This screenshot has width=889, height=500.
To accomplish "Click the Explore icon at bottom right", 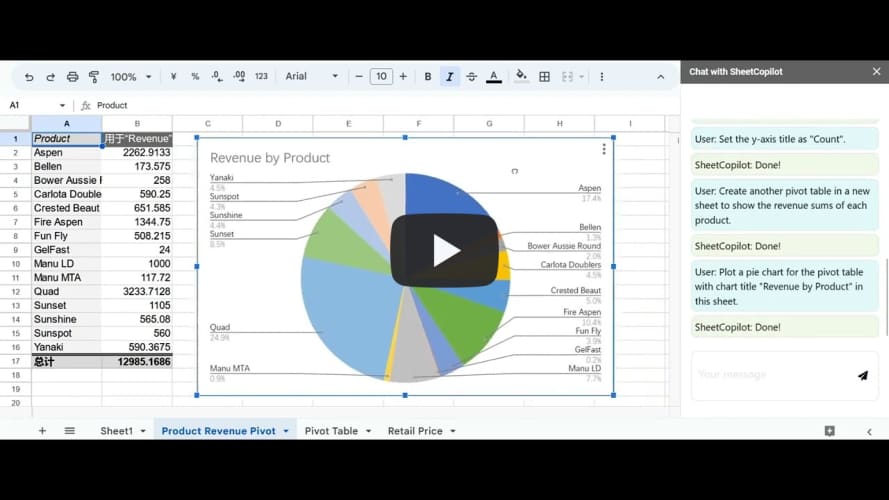I will tap(829, 431).
